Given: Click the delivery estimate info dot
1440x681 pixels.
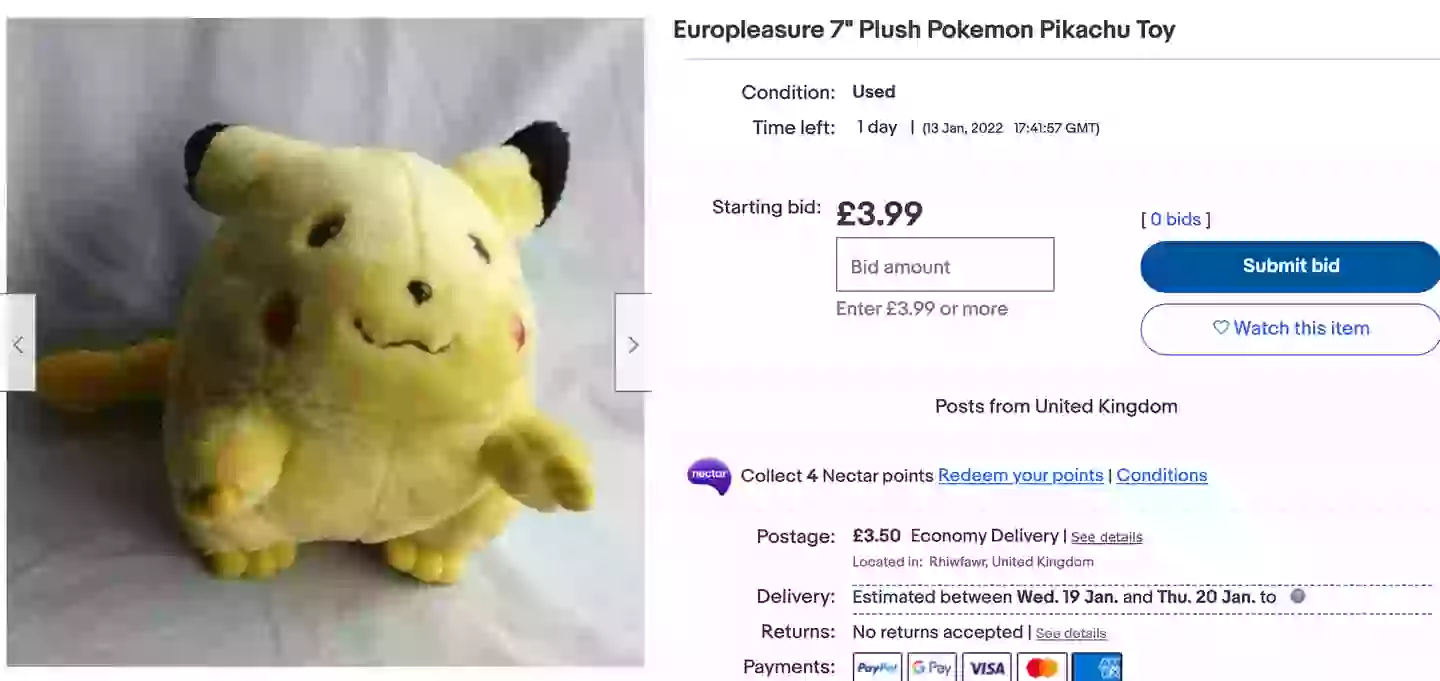Looking at the screenshot, I should (1298, 596).
